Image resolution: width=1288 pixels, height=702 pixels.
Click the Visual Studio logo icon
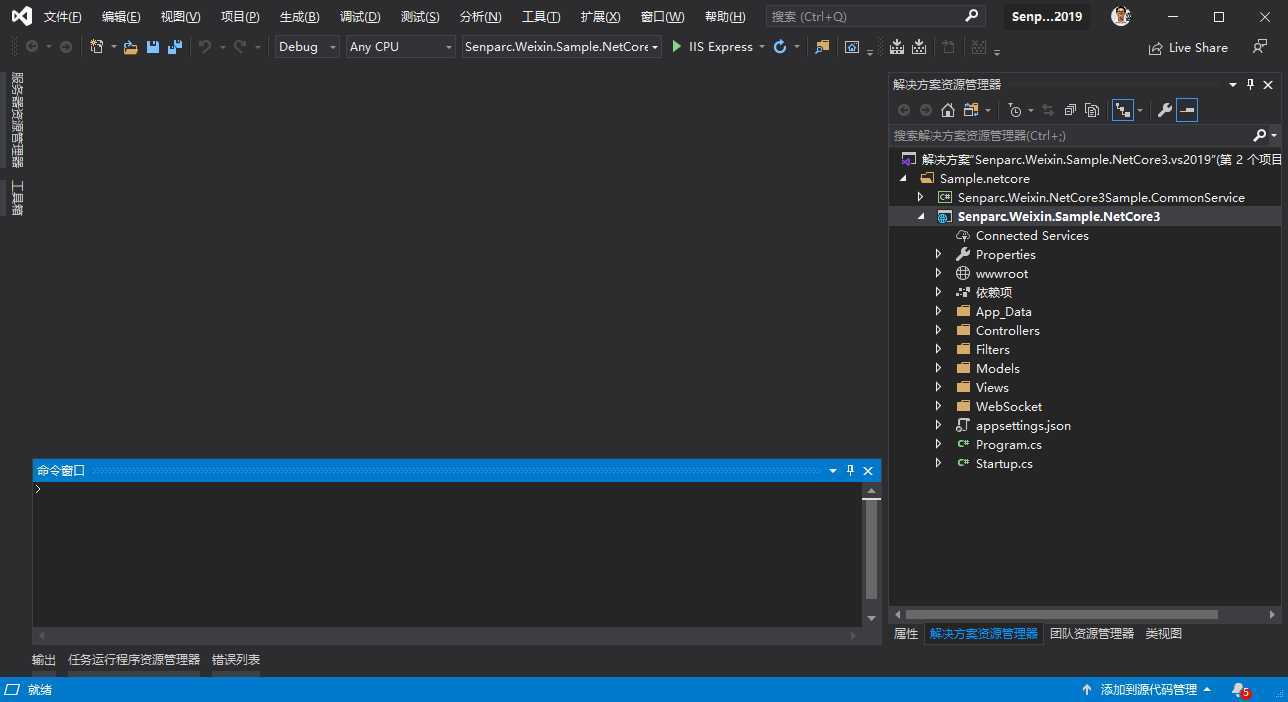pyautogui.click(x=21, y=17)
